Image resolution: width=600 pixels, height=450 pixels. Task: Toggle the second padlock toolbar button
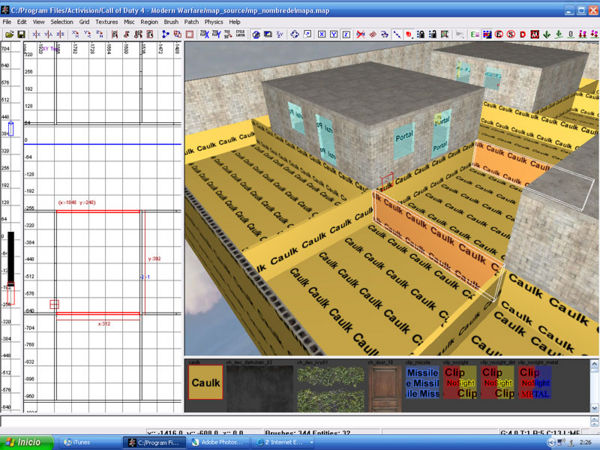tap(432, 34)
